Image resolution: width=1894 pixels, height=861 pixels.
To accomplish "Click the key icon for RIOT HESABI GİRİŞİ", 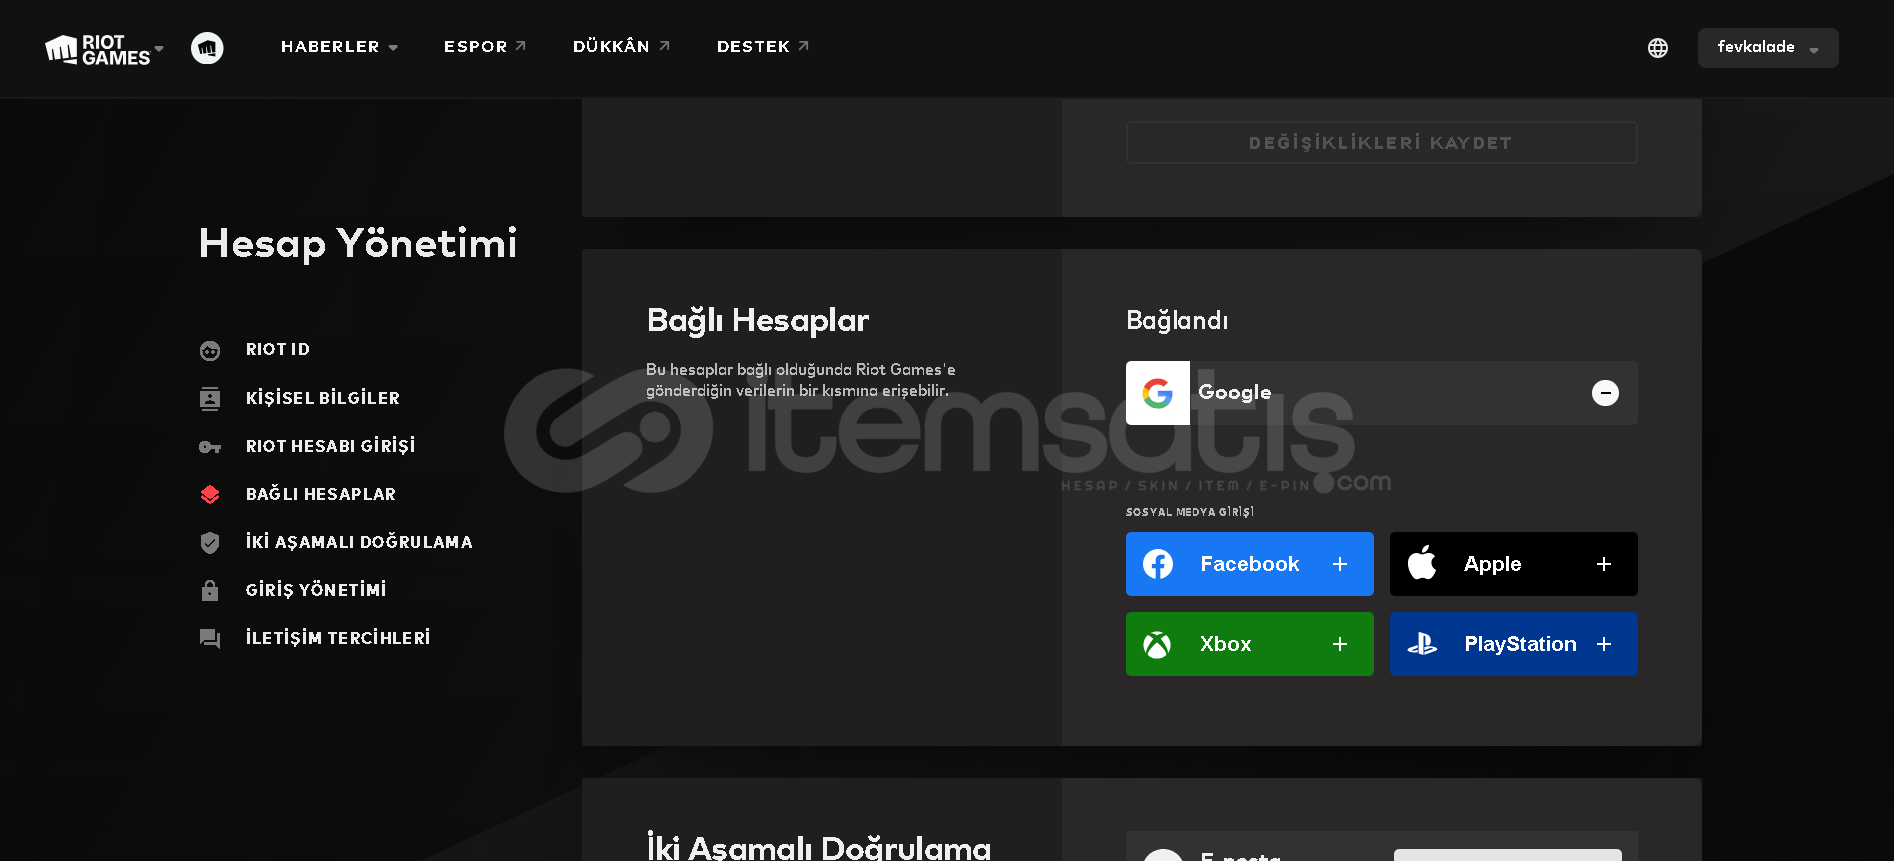I will click(x=210, y=447).
